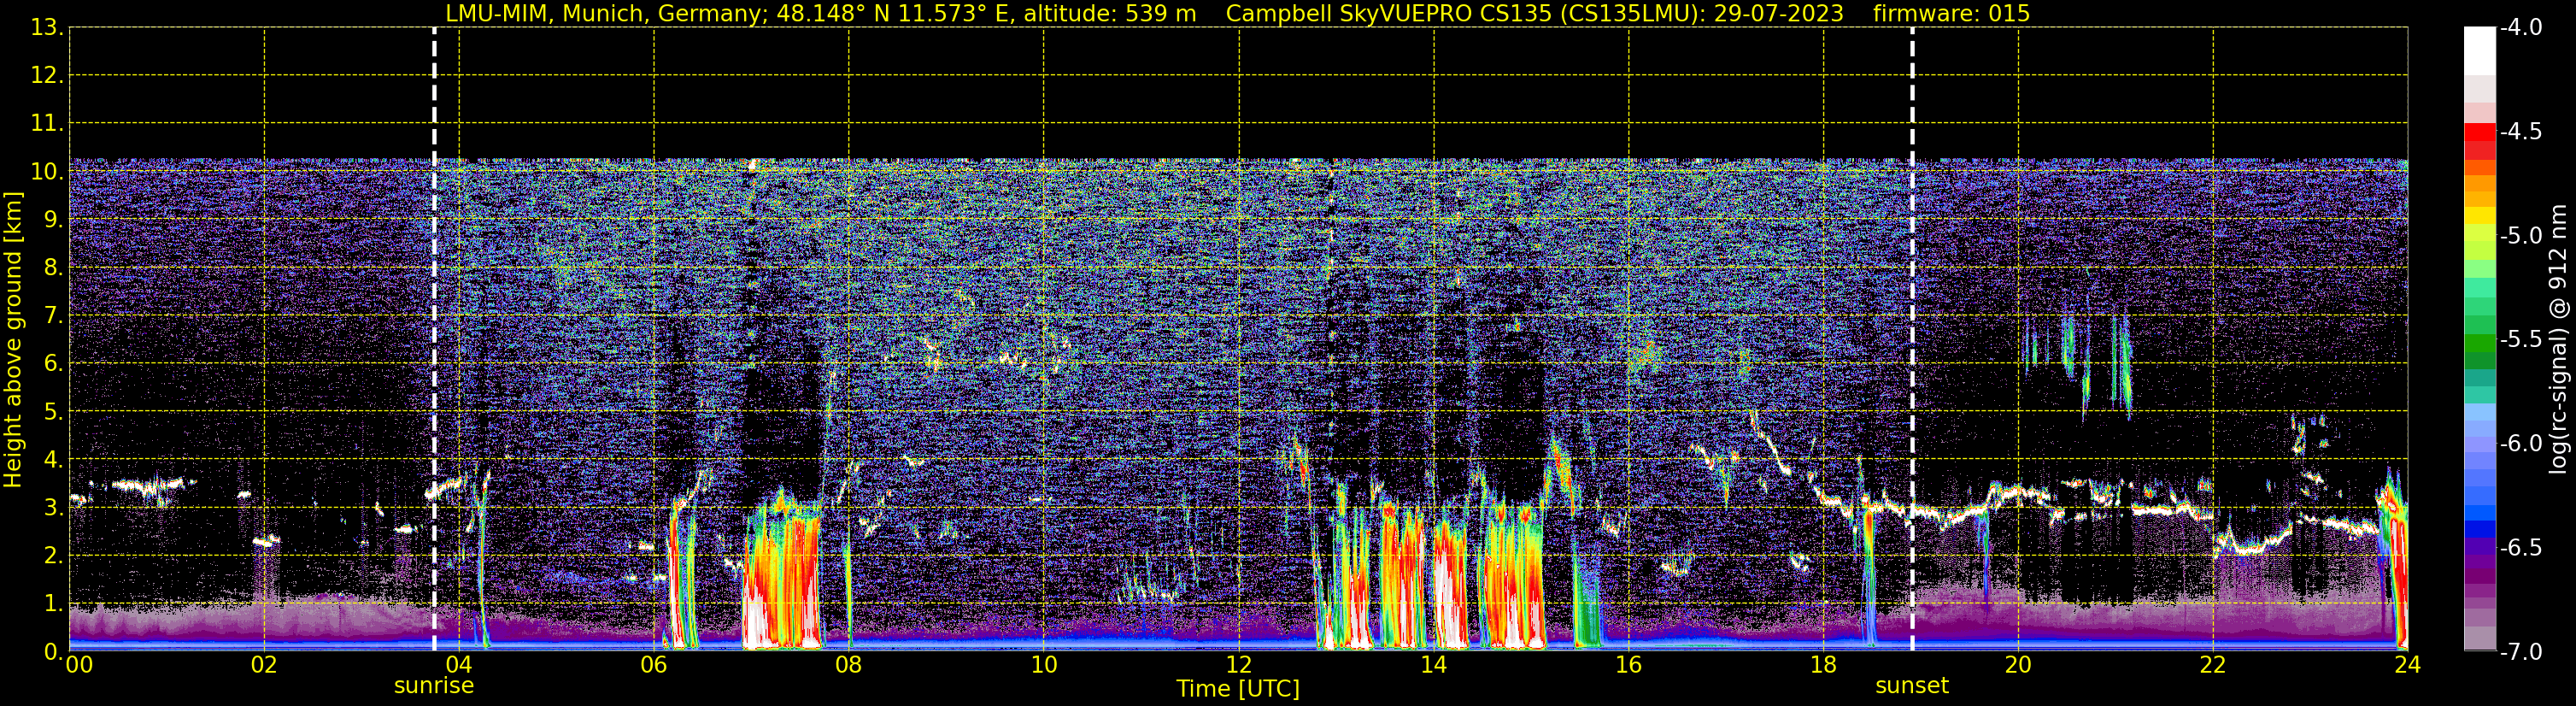This screenshot has height=706, width=2576.
Task: Click the '00' time axis tick label
Action: coord(79,666)
